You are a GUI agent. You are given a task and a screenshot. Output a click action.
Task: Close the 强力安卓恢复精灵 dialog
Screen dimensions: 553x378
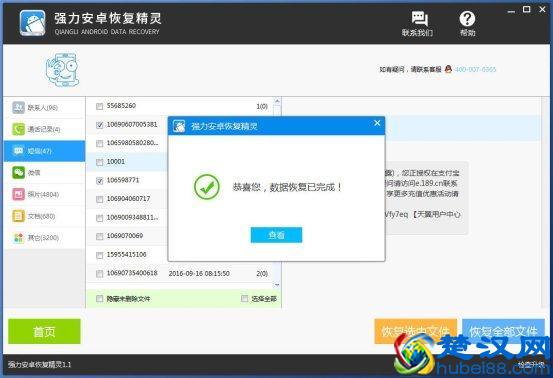377,123
